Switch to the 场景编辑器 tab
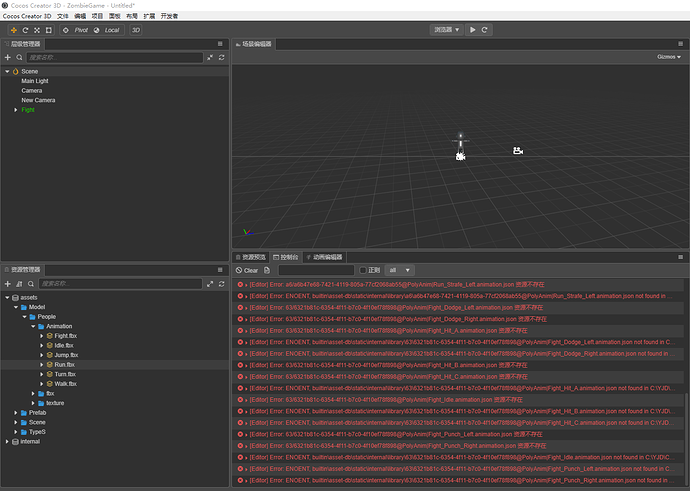Viewport: 690px width, 491px height. (x=254, y=44)
